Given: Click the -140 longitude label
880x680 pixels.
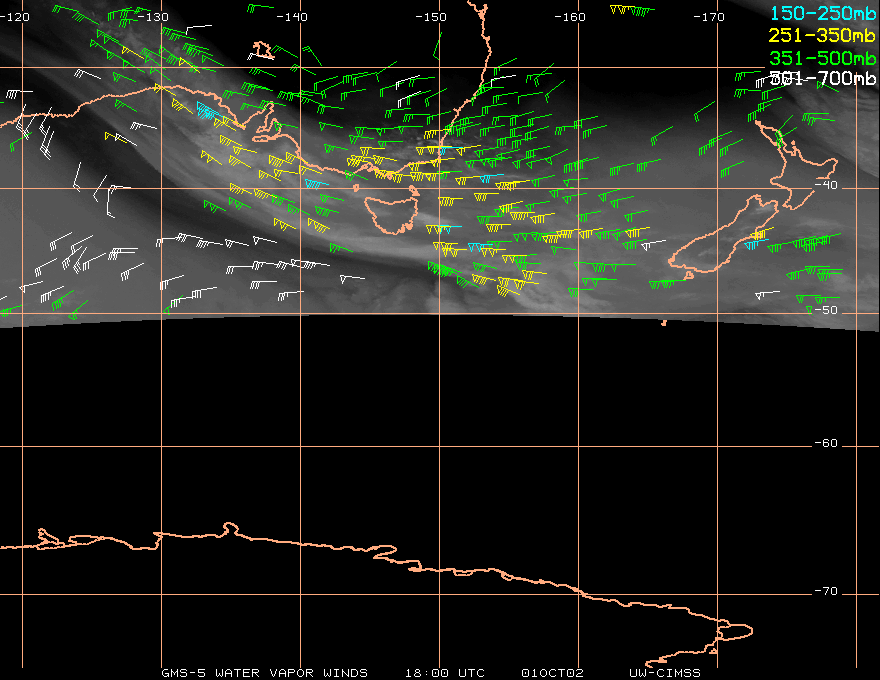Looking at the screenshot, I should 292,17.
